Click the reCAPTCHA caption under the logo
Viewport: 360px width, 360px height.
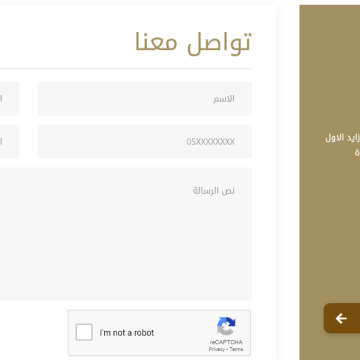(x=226, y=342)
